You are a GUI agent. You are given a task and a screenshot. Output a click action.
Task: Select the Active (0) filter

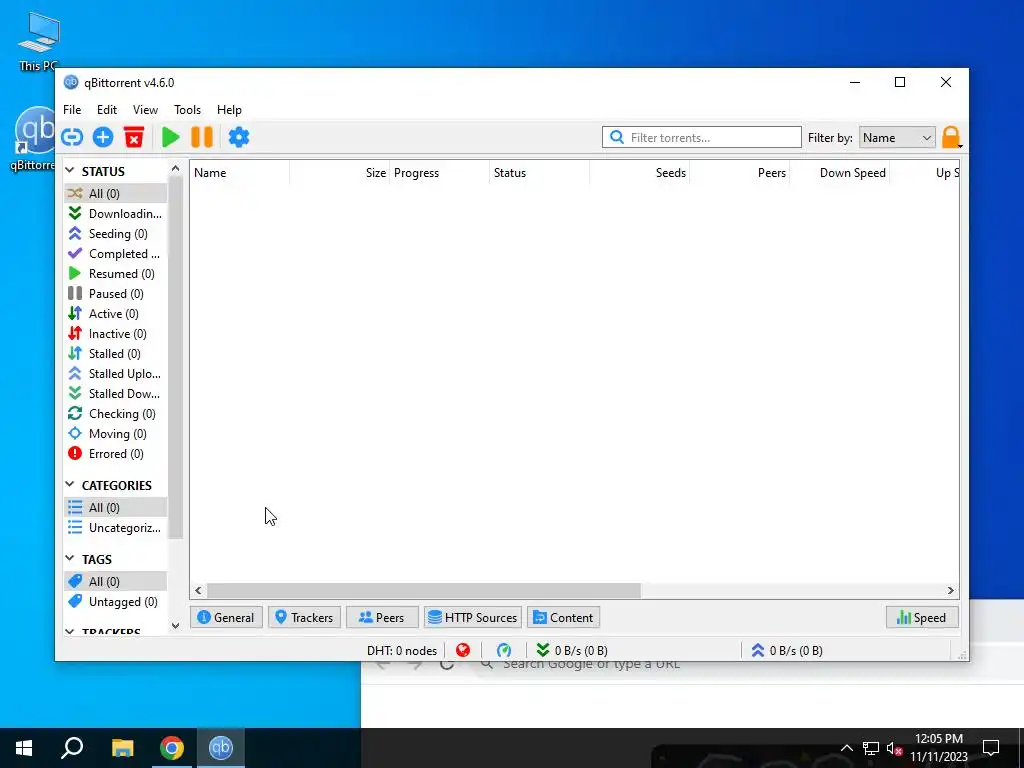[x=116, y=313]
